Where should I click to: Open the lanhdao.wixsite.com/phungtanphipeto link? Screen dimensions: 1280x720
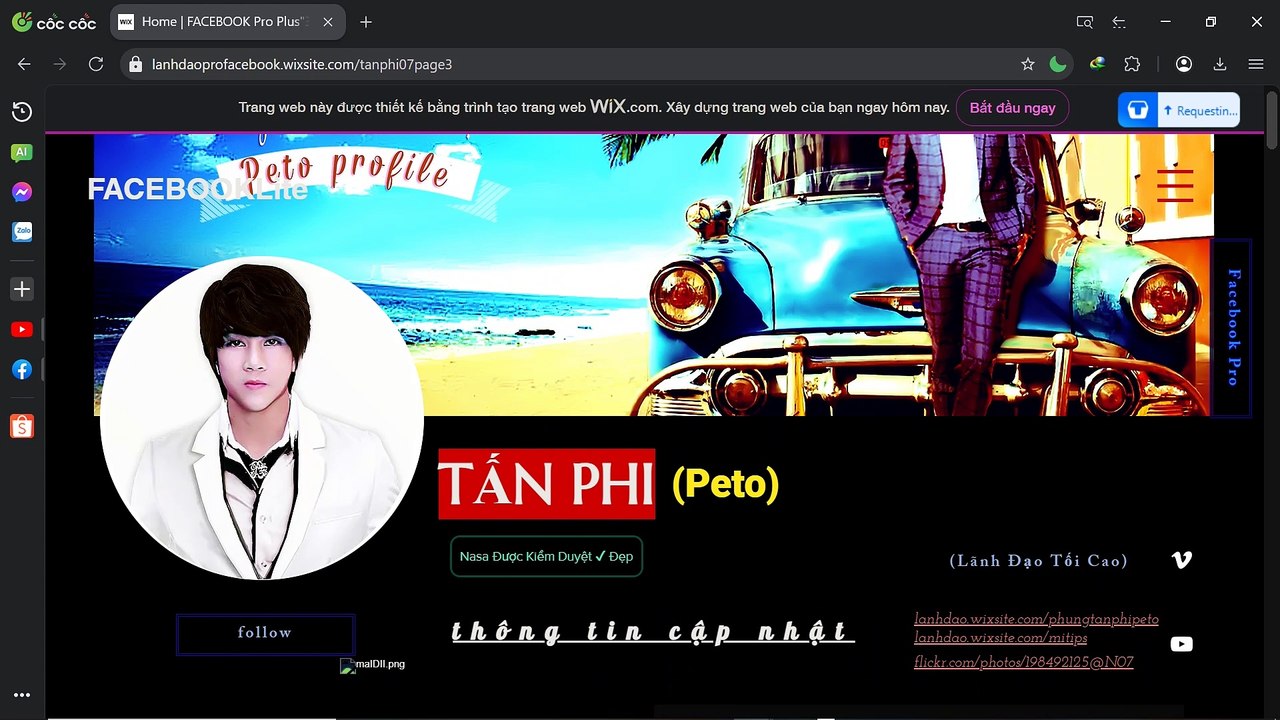click(x=1036, y=619)
